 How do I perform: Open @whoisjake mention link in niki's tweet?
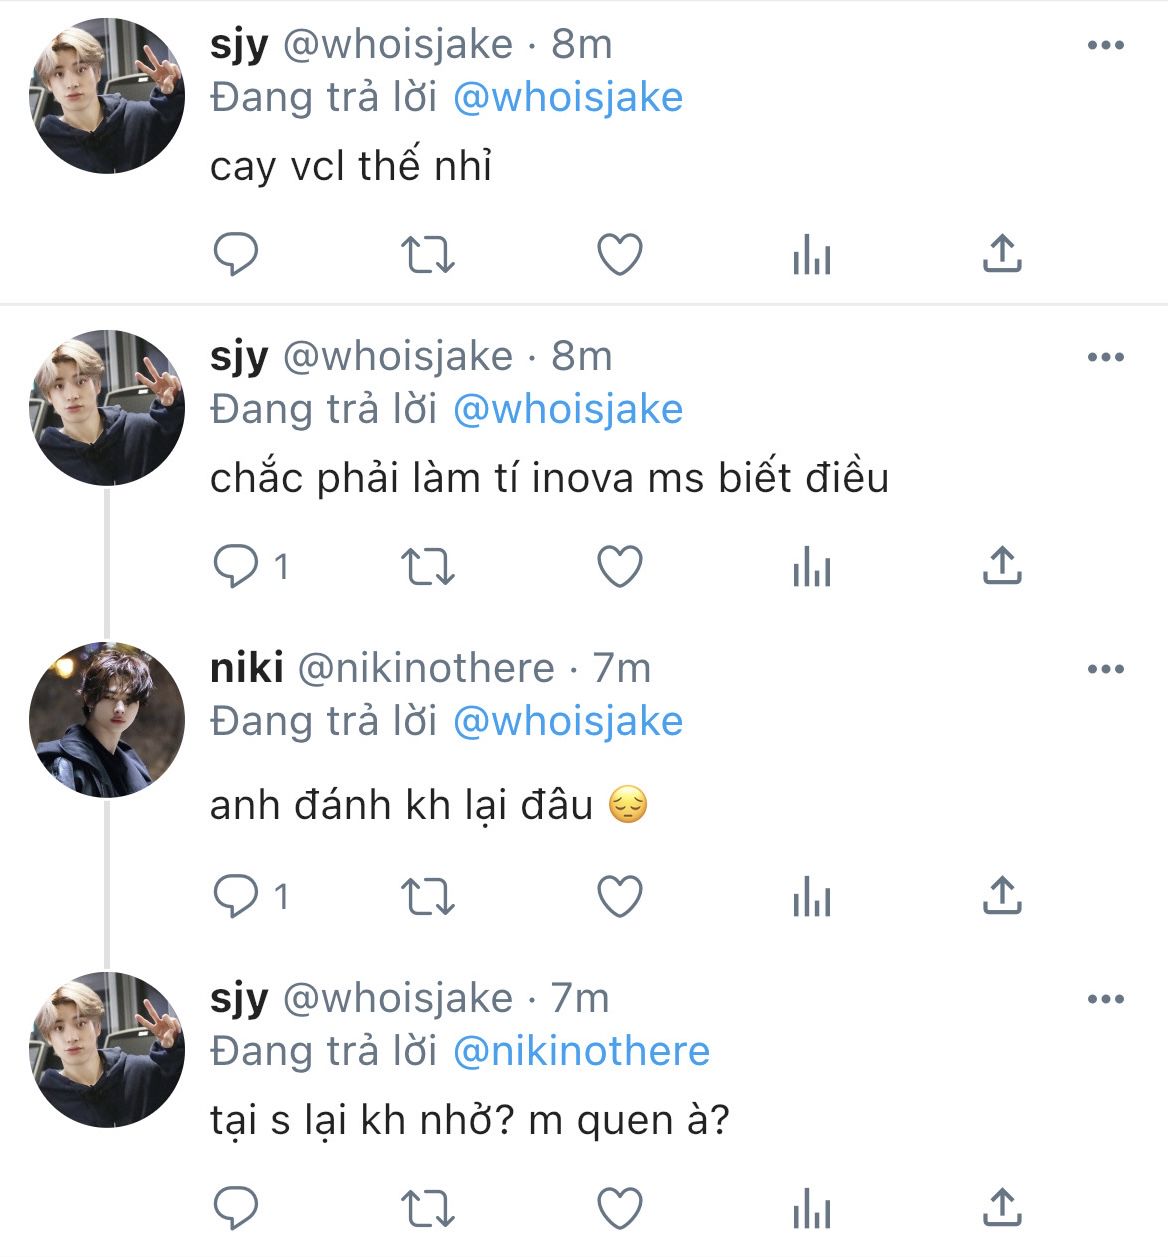(x=568, y=721)
